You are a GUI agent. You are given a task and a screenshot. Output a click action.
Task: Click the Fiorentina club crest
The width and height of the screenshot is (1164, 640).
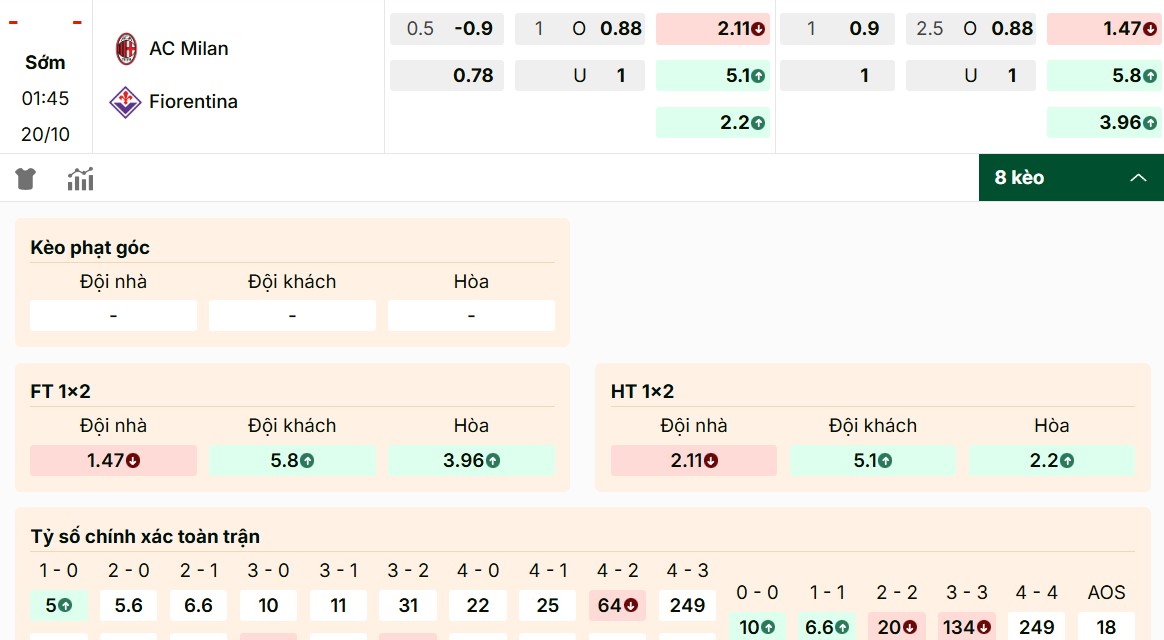pyautogui.click(x=124, y=101)
